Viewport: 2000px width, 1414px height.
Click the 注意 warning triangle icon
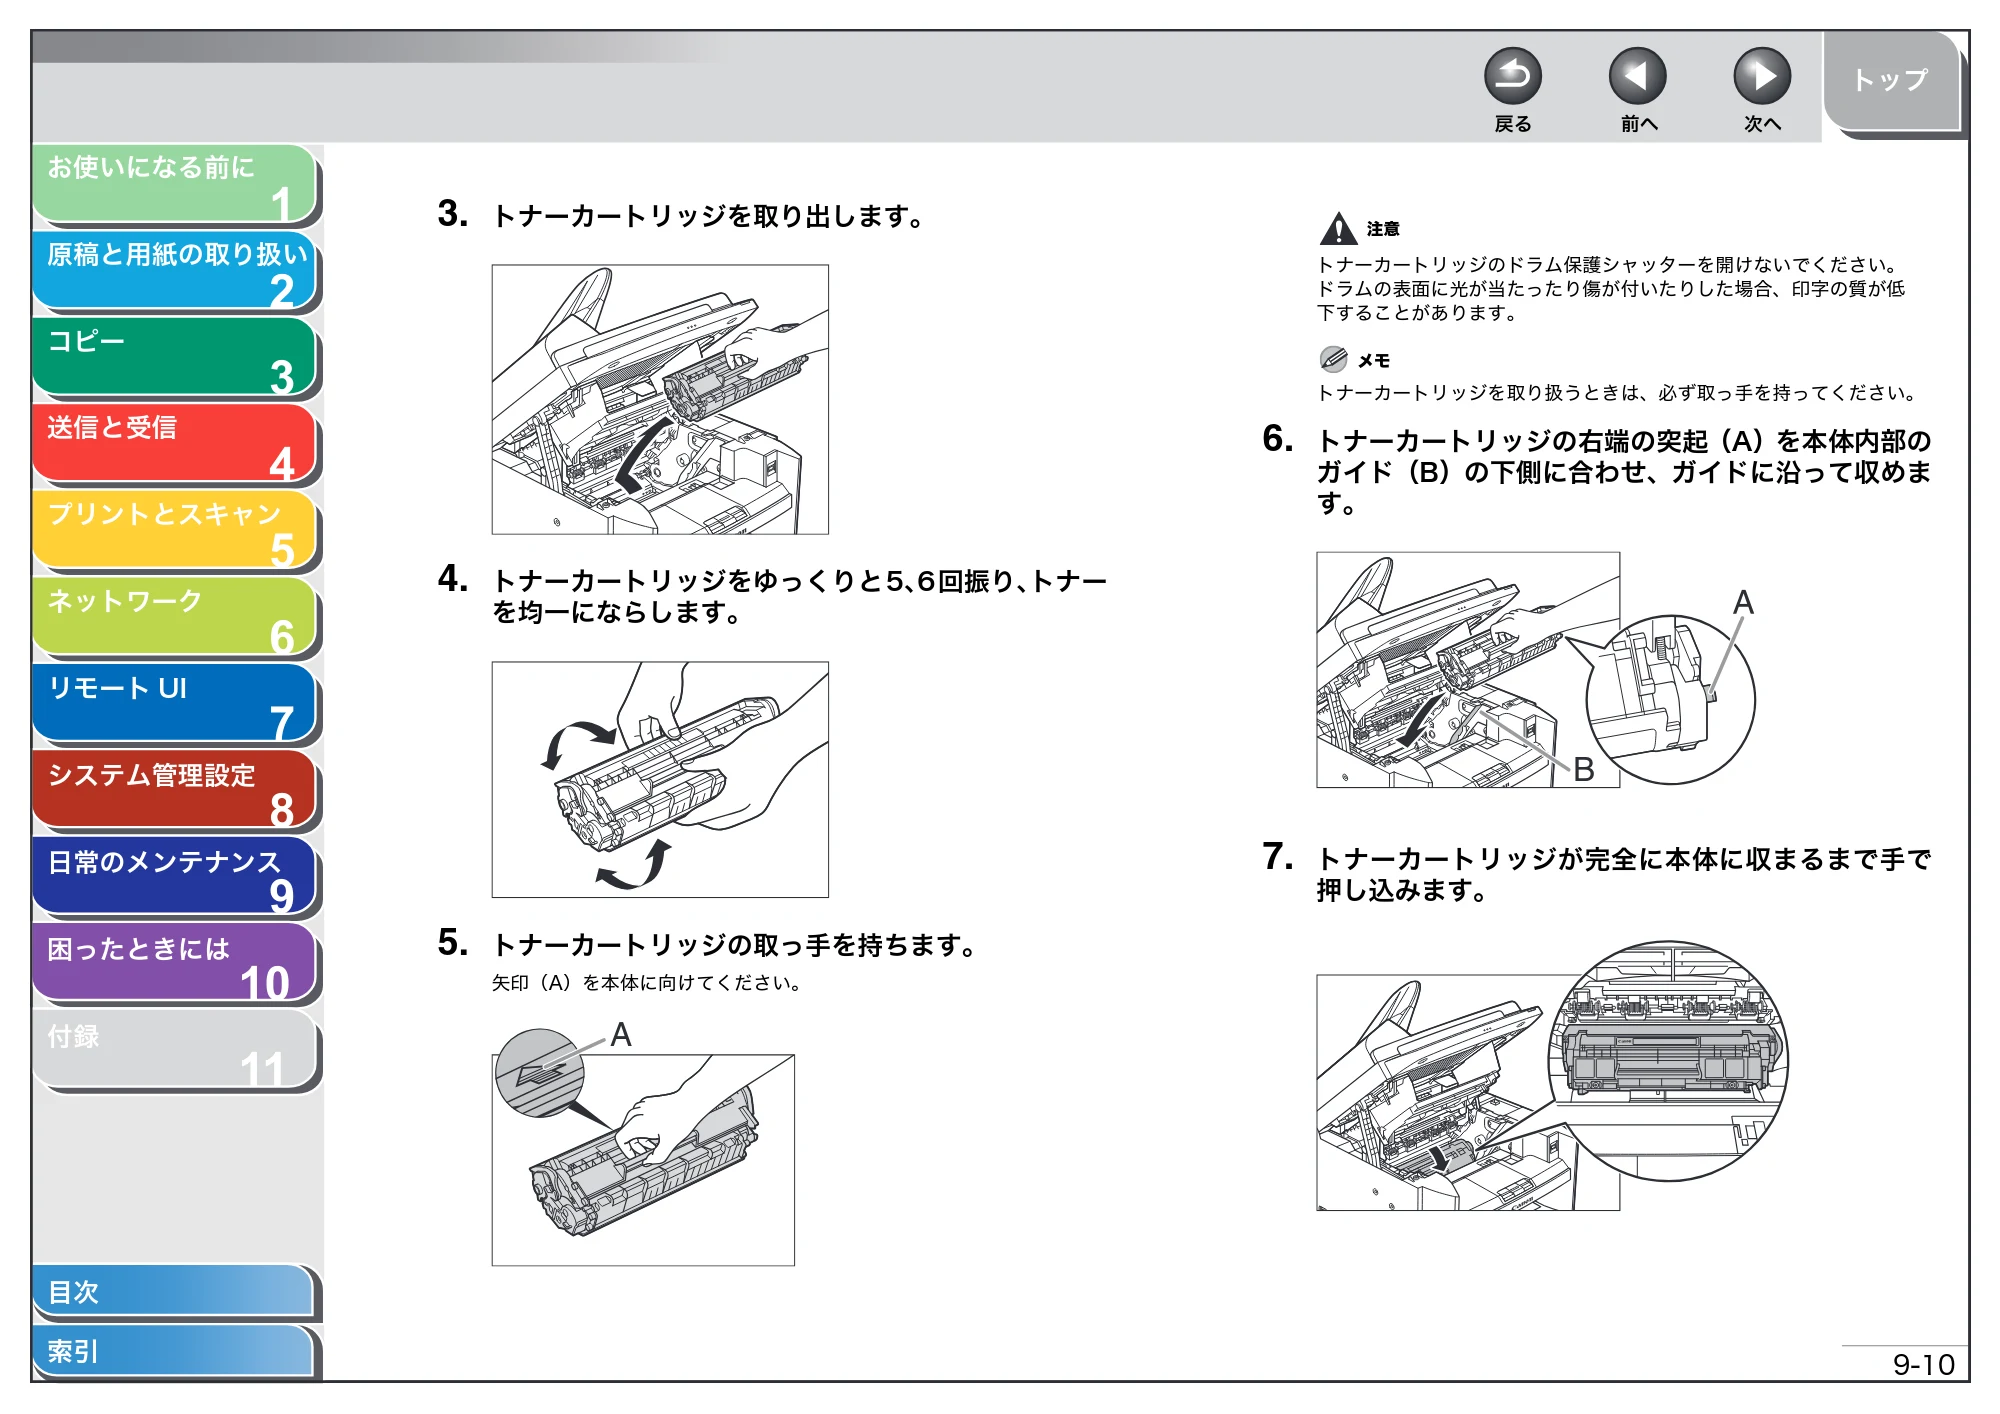1338,230
